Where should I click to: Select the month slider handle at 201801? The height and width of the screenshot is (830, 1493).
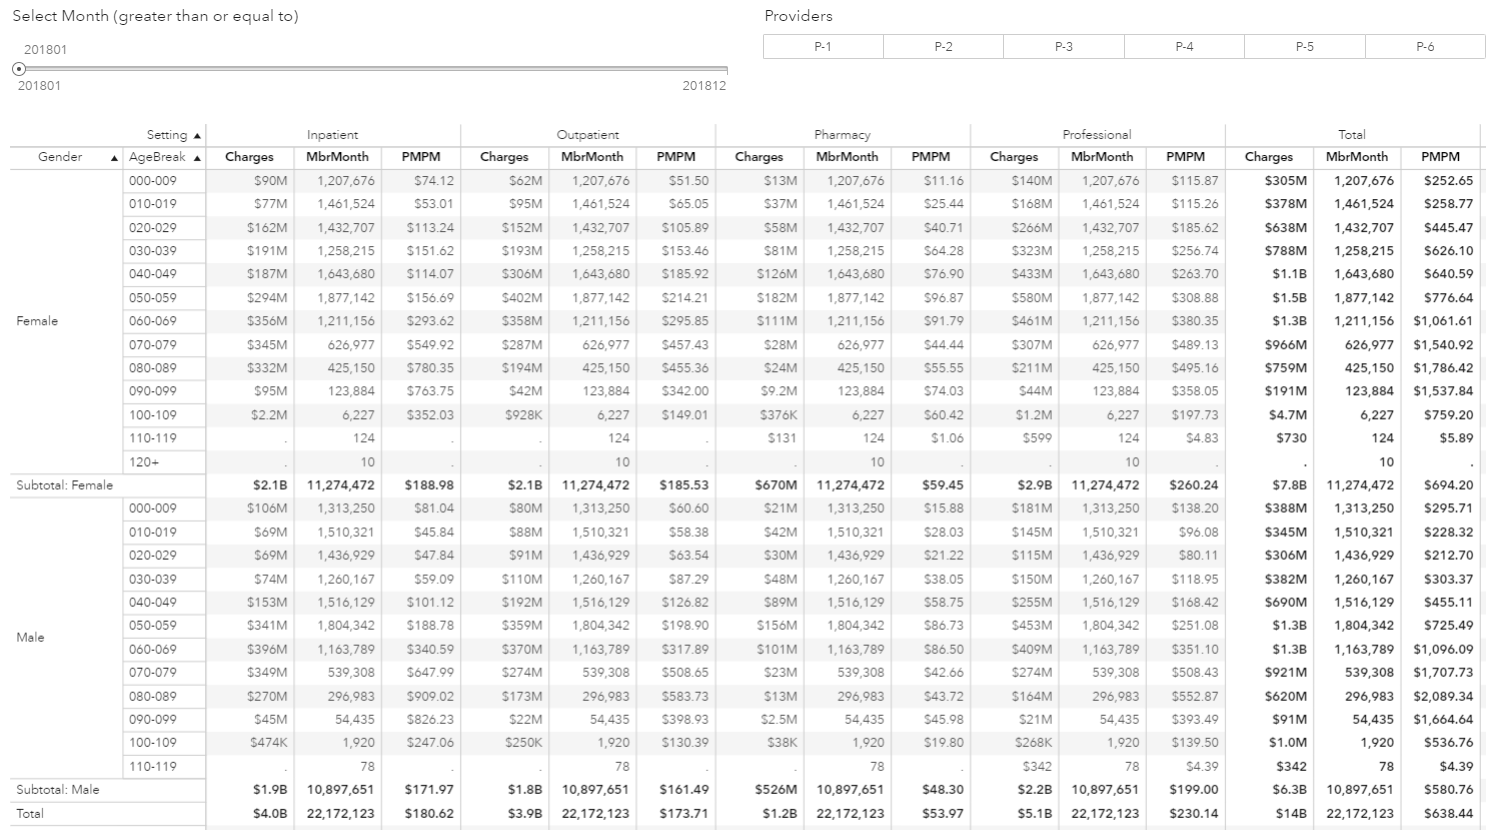19,69
